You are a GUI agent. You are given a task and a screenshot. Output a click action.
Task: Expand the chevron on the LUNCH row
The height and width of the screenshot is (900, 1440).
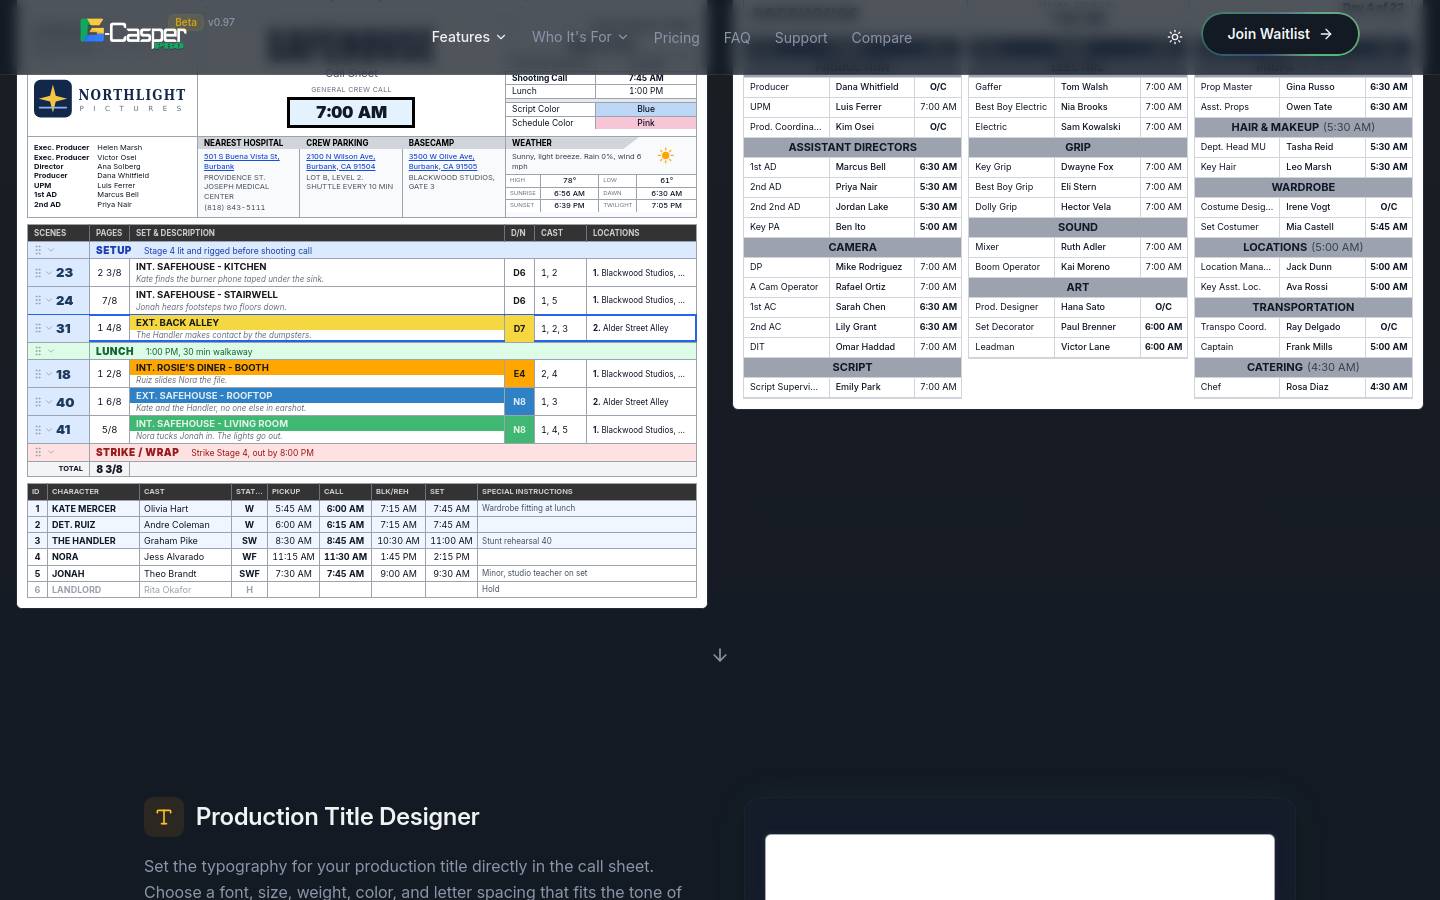pos(51,352)
